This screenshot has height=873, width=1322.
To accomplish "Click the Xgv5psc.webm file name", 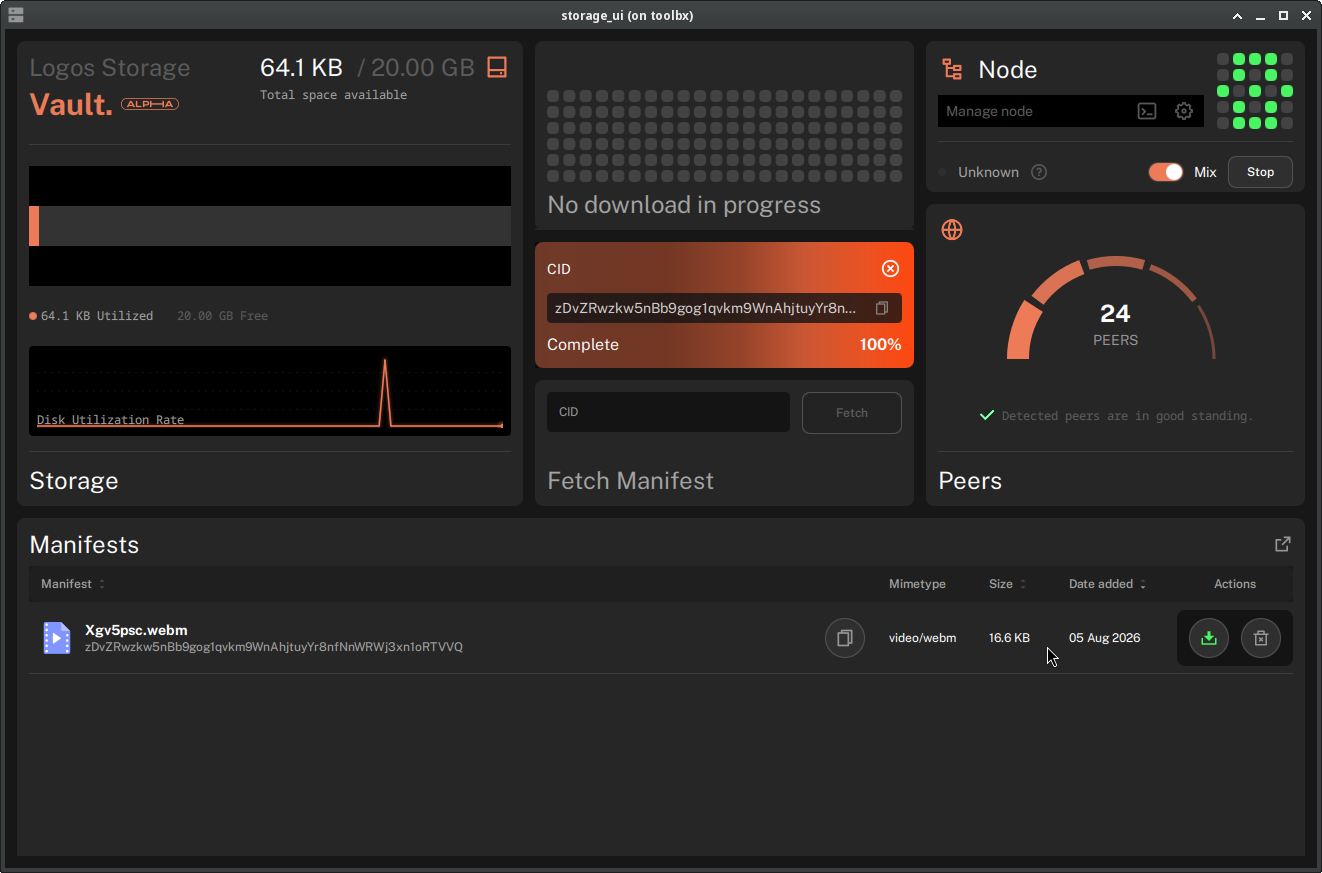I will click(x=136, y=630).
